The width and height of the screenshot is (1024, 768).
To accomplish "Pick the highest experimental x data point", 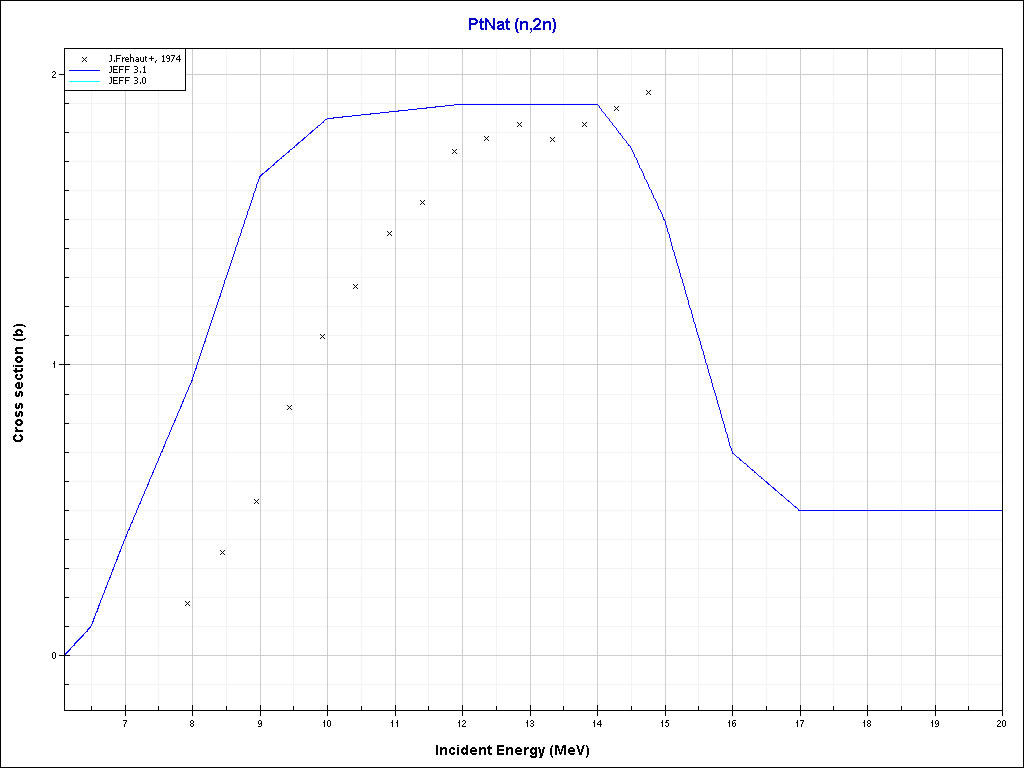I will (x=648, y=92).
